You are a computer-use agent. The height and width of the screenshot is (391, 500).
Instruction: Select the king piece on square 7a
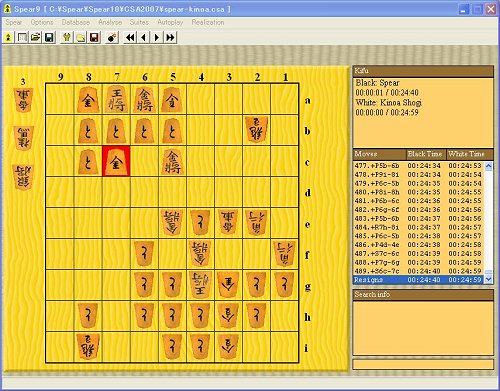(116, 99)
